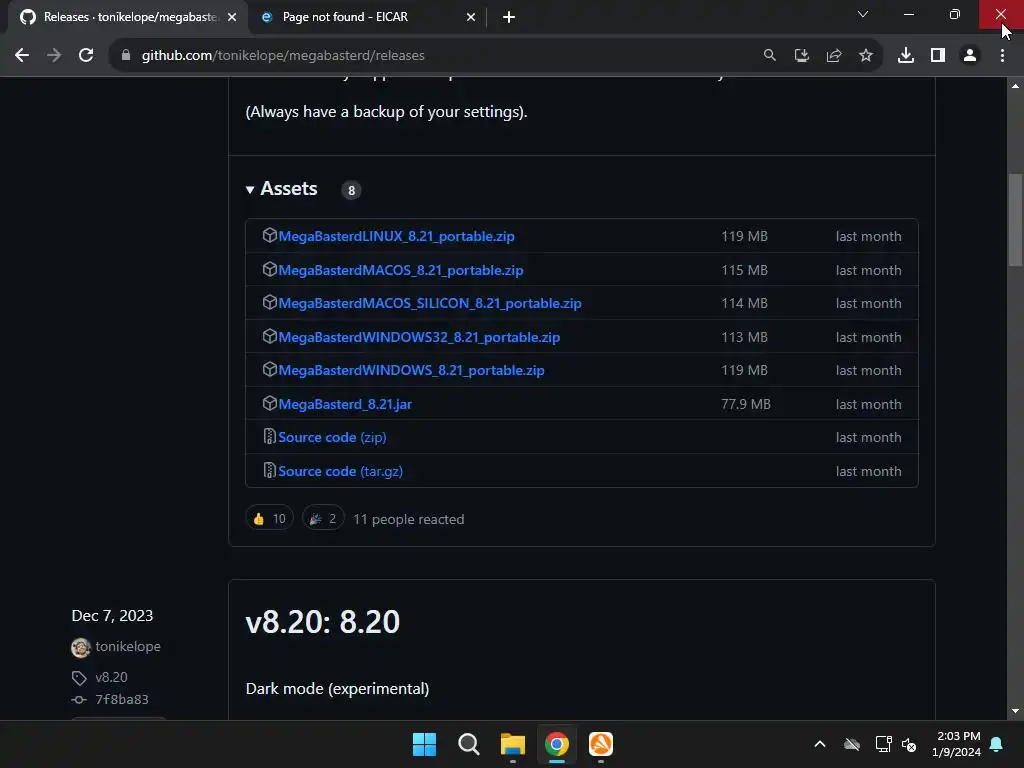The height and width of the screenshot is (768, 1024).
Task: Click the thumbs up reaction with 10
Action: 269,519
